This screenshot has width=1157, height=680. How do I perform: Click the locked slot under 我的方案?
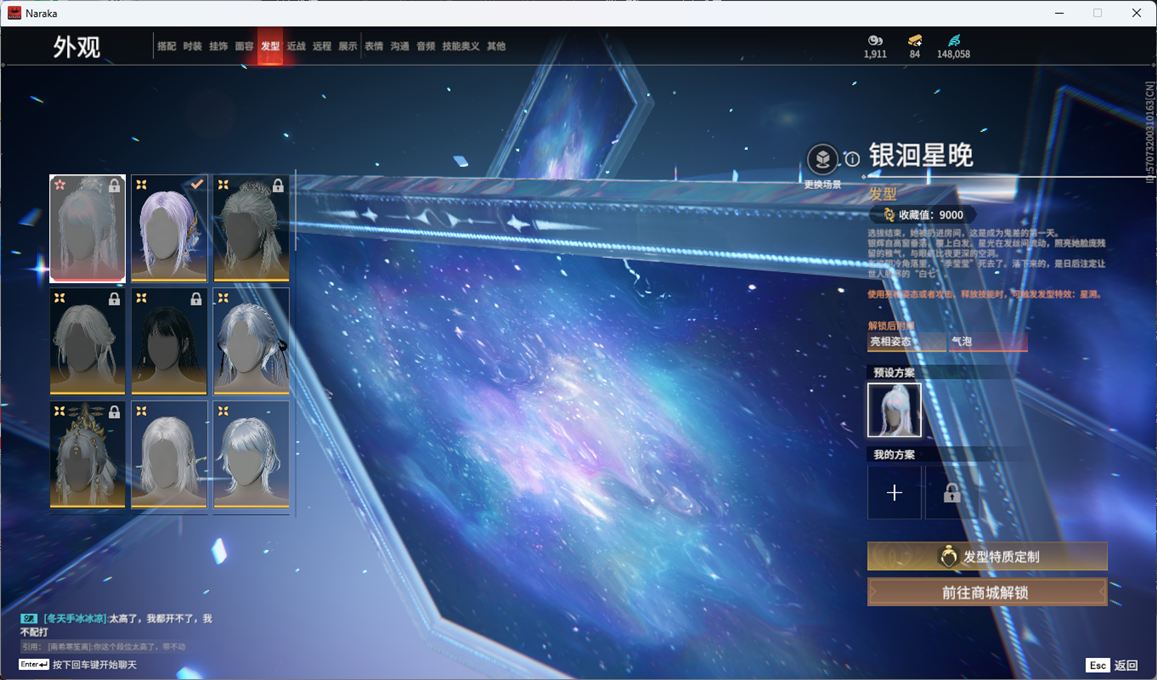click(951, 493)
